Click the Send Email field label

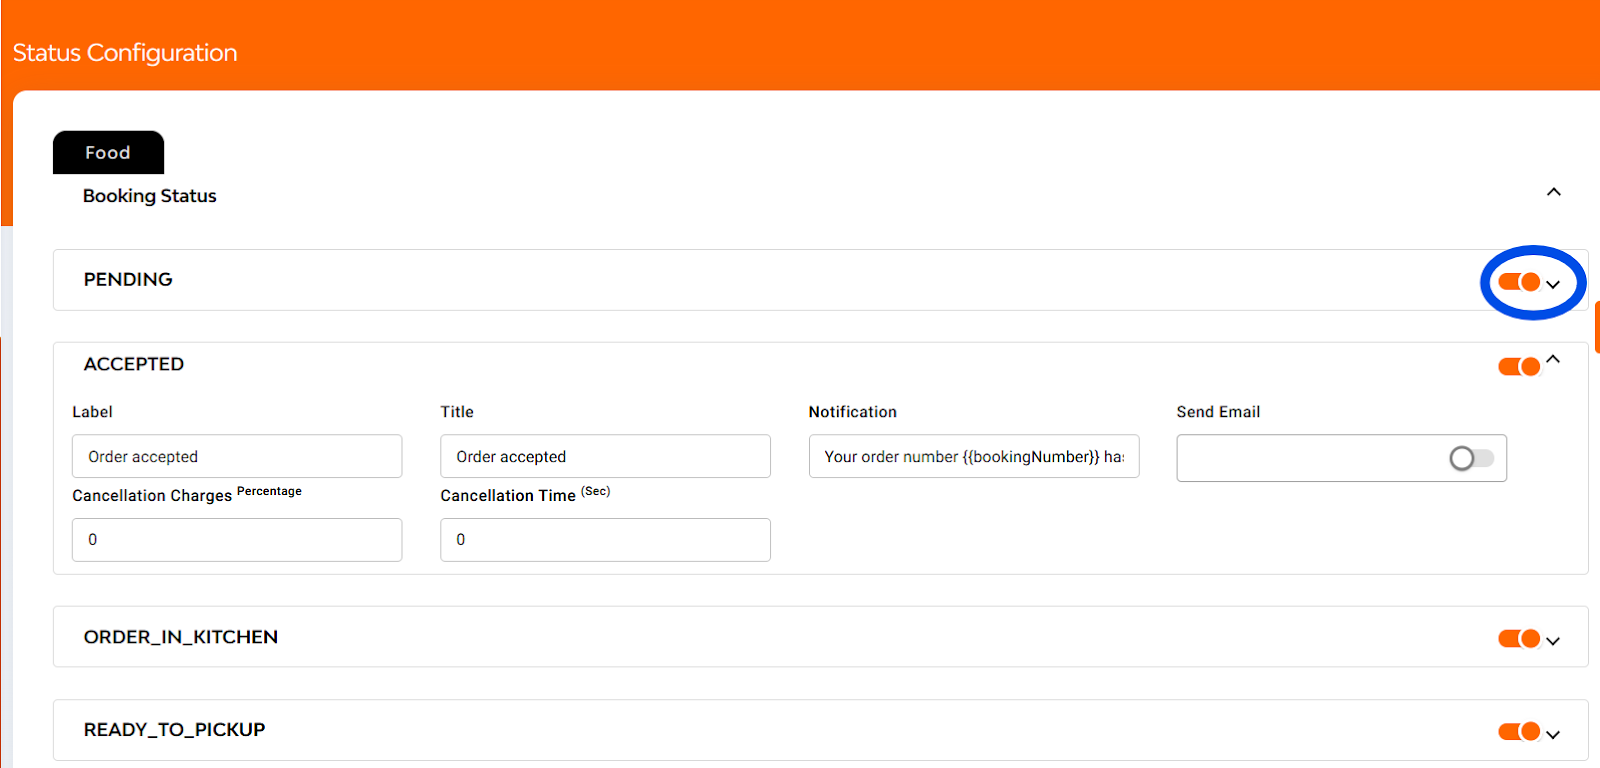tap(1218, 412)
